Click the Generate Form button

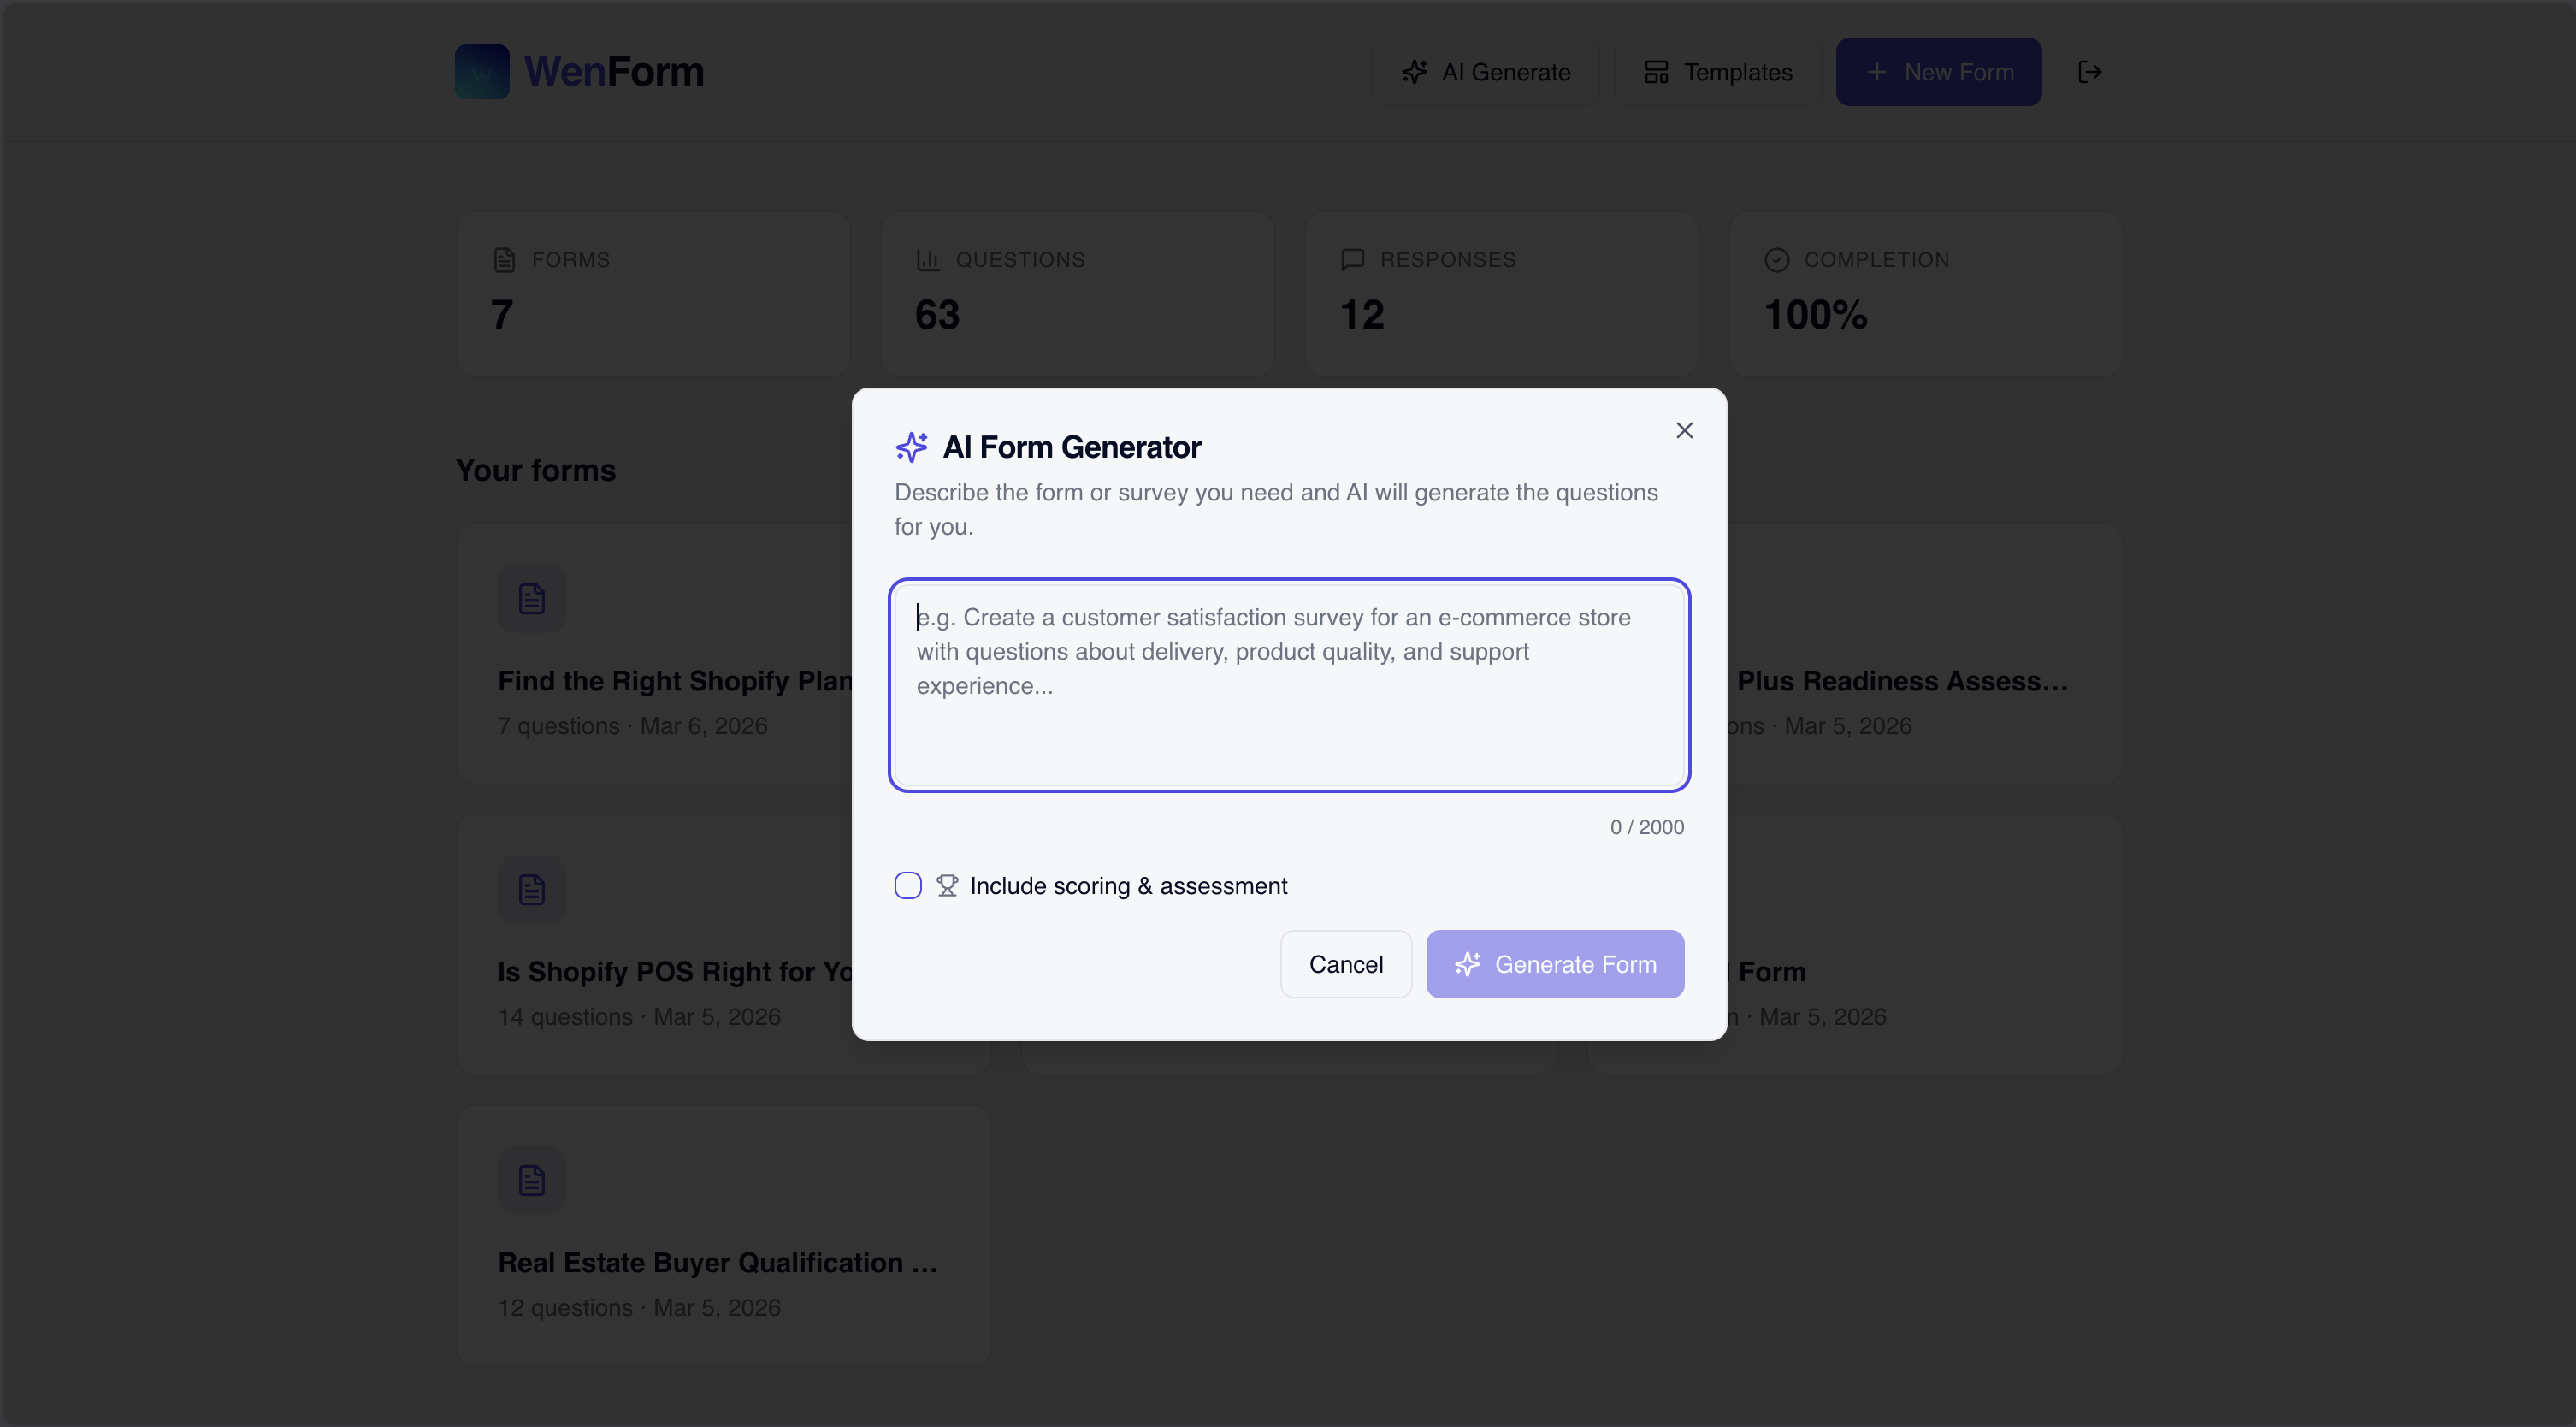tap(1555, 964)
